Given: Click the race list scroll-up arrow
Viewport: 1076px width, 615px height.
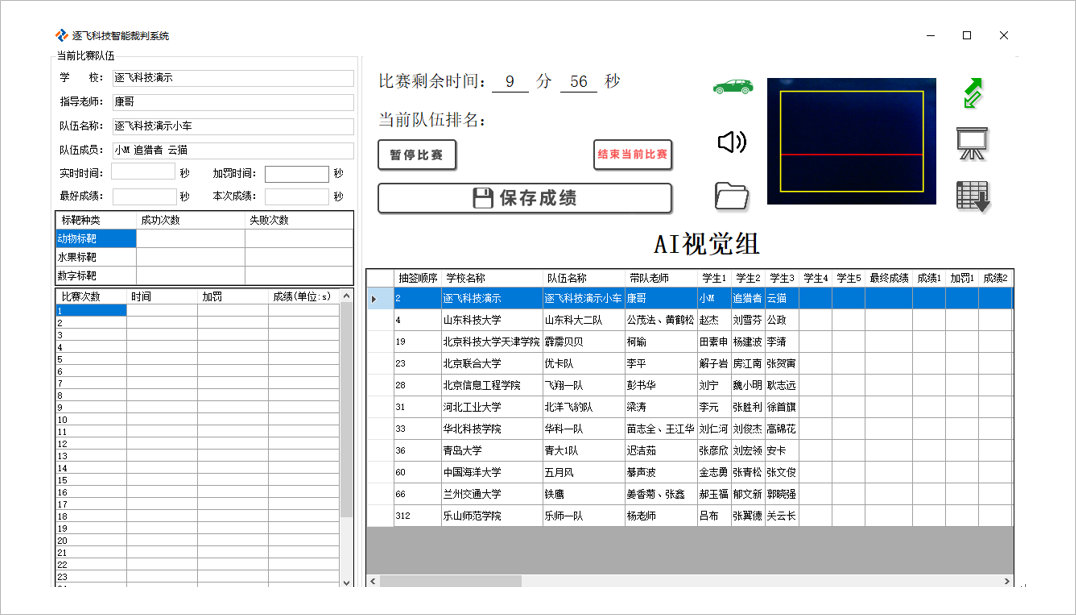Looking at the screenshot, I should (347, 296).
